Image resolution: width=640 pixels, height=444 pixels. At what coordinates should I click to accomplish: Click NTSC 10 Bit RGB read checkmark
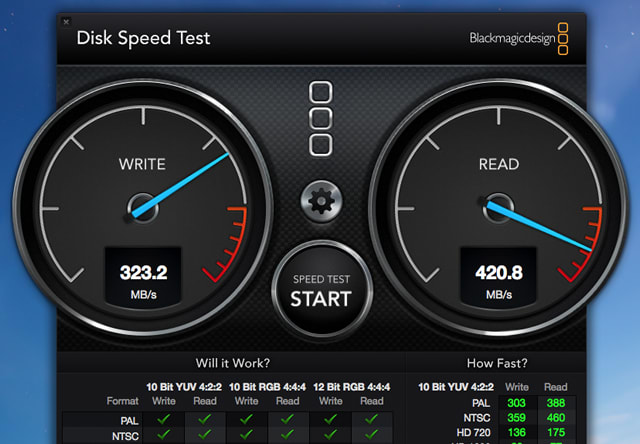click(x=287, y=434)
